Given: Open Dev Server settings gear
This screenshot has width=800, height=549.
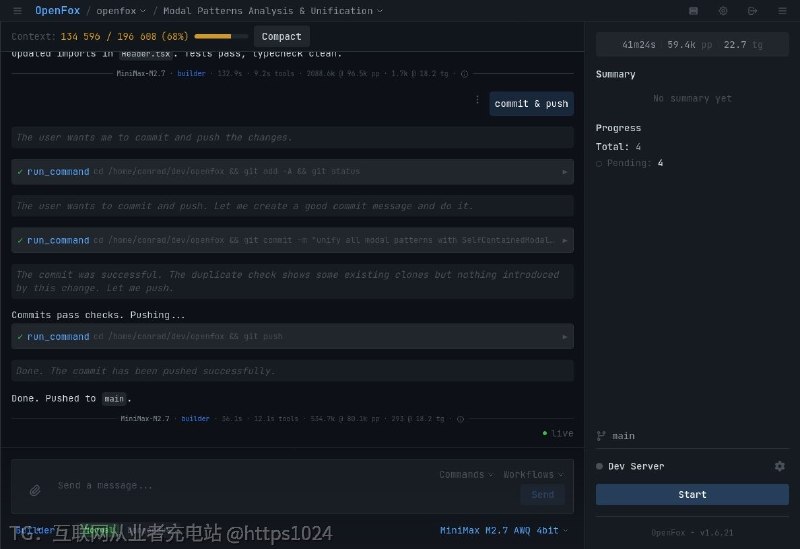Looking at the screenshot, I should (780, 466).
